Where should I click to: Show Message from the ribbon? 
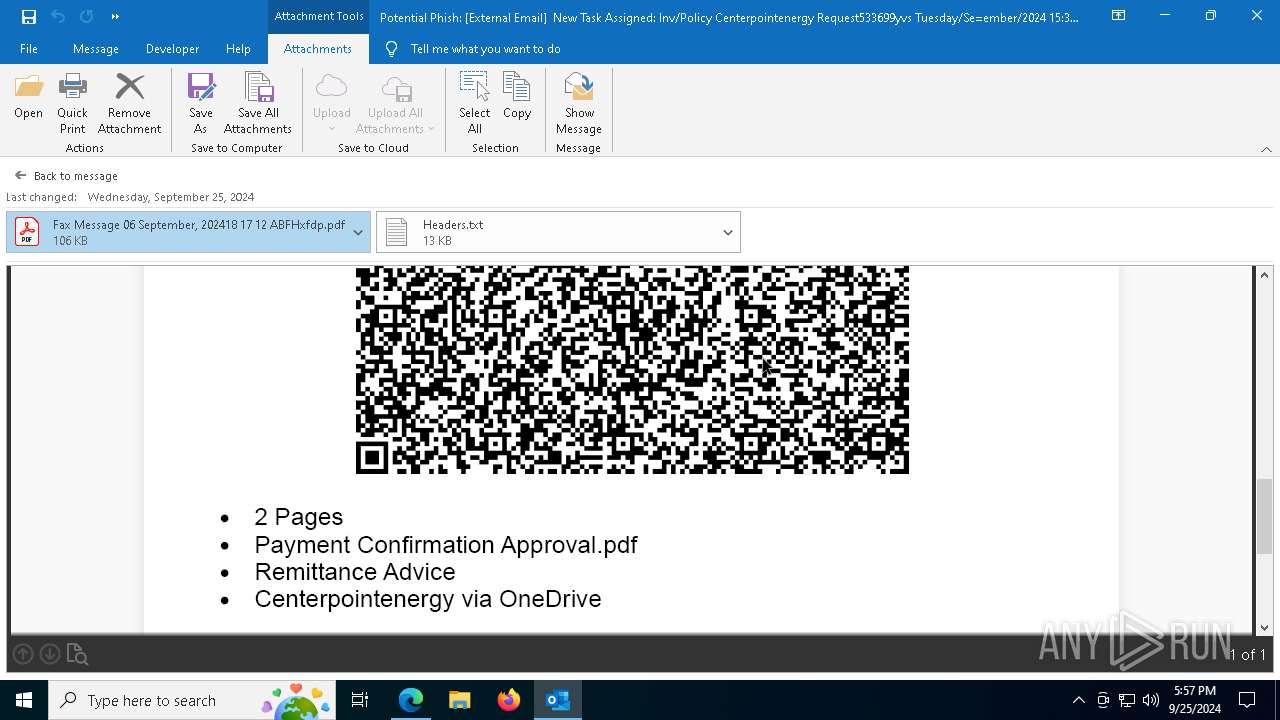[x=579, y=104]
